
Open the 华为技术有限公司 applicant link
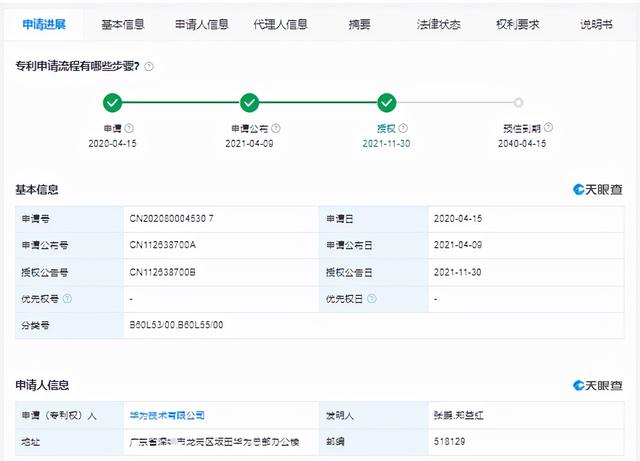[x=167, y=415]
